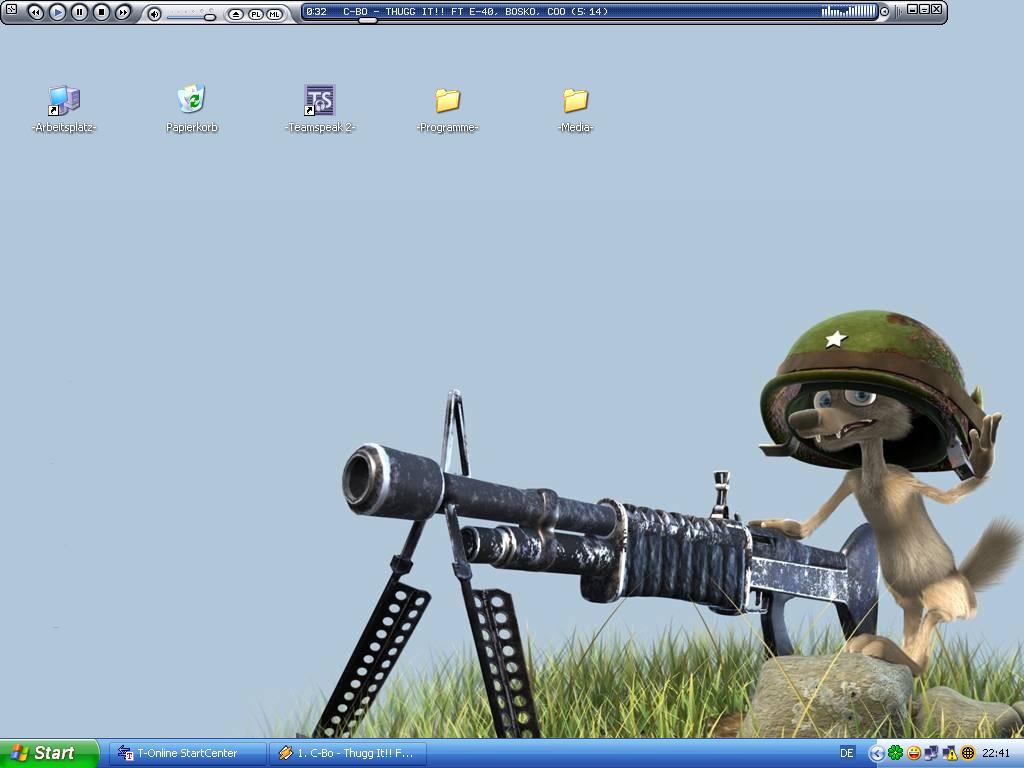Open the Winamp main menu icon
Screen dimensions: 1024x768
pos(11,8)
